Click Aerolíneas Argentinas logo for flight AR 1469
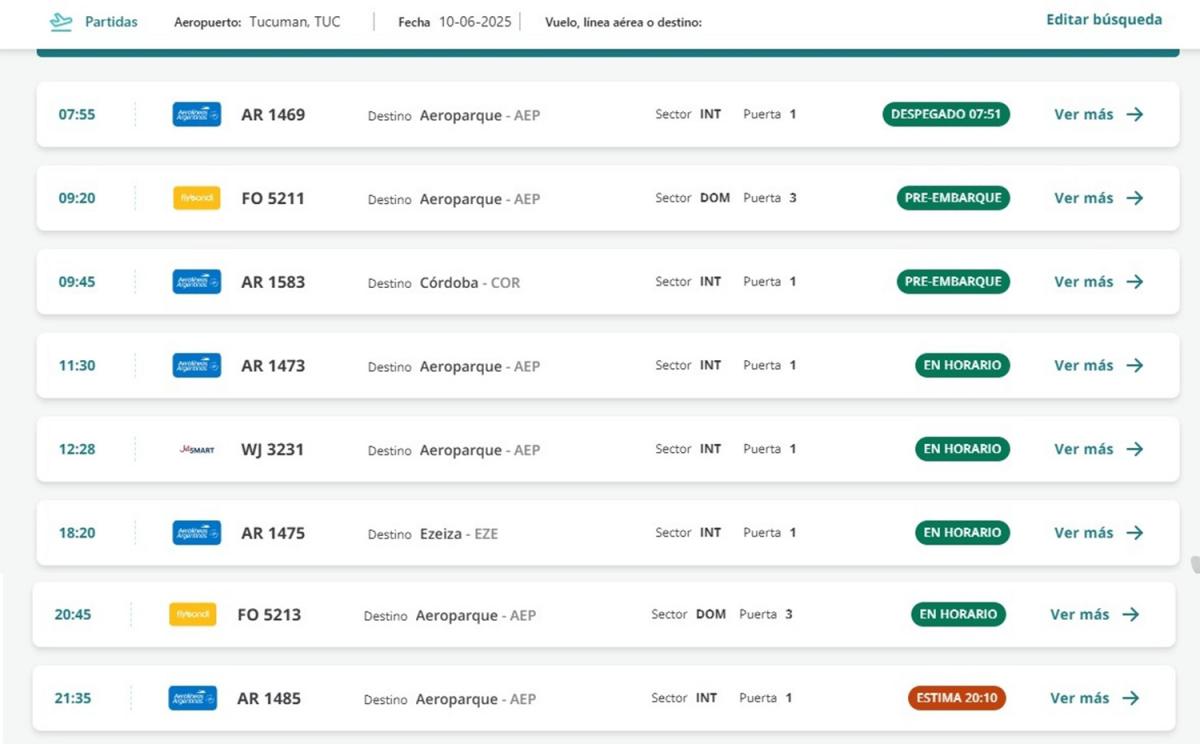The width and height of the screenshot is (1200, 744). (x=196, y=115)
